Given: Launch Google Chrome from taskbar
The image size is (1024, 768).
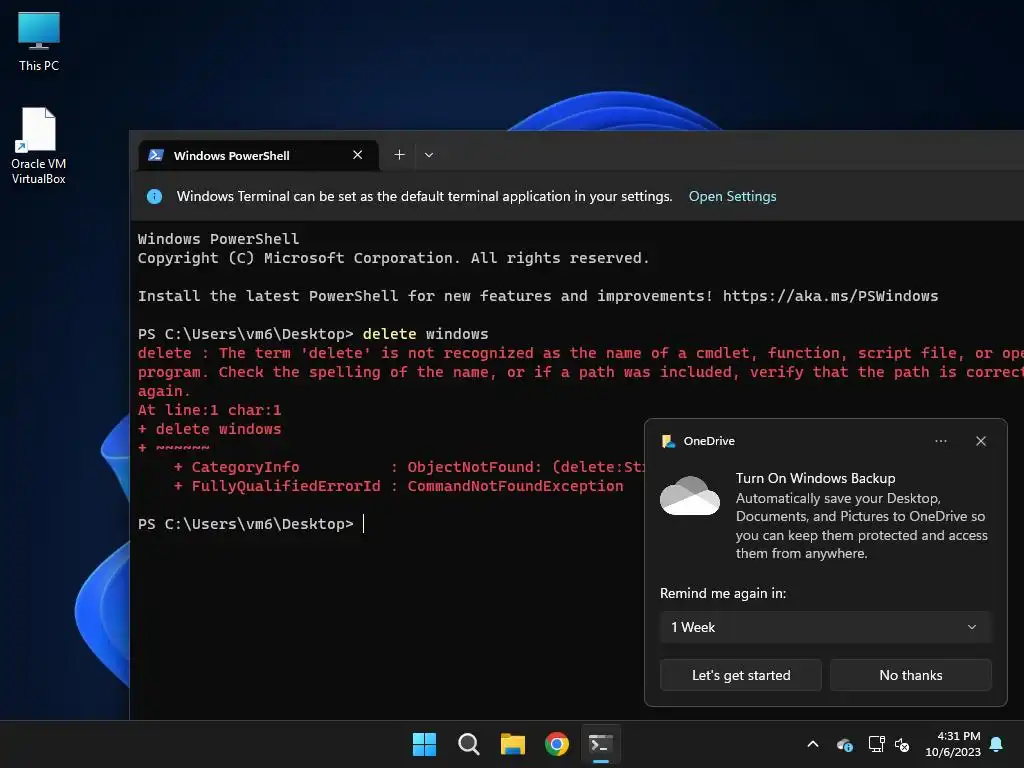Looking at the screenshot, I should pos(557,744).
